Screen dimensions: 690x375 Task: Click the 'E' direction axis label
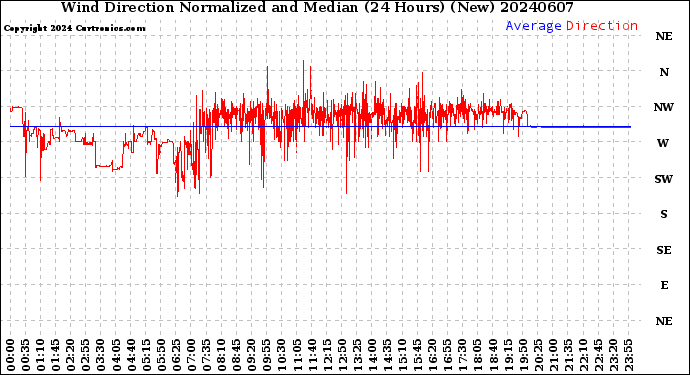pos(664,285)
